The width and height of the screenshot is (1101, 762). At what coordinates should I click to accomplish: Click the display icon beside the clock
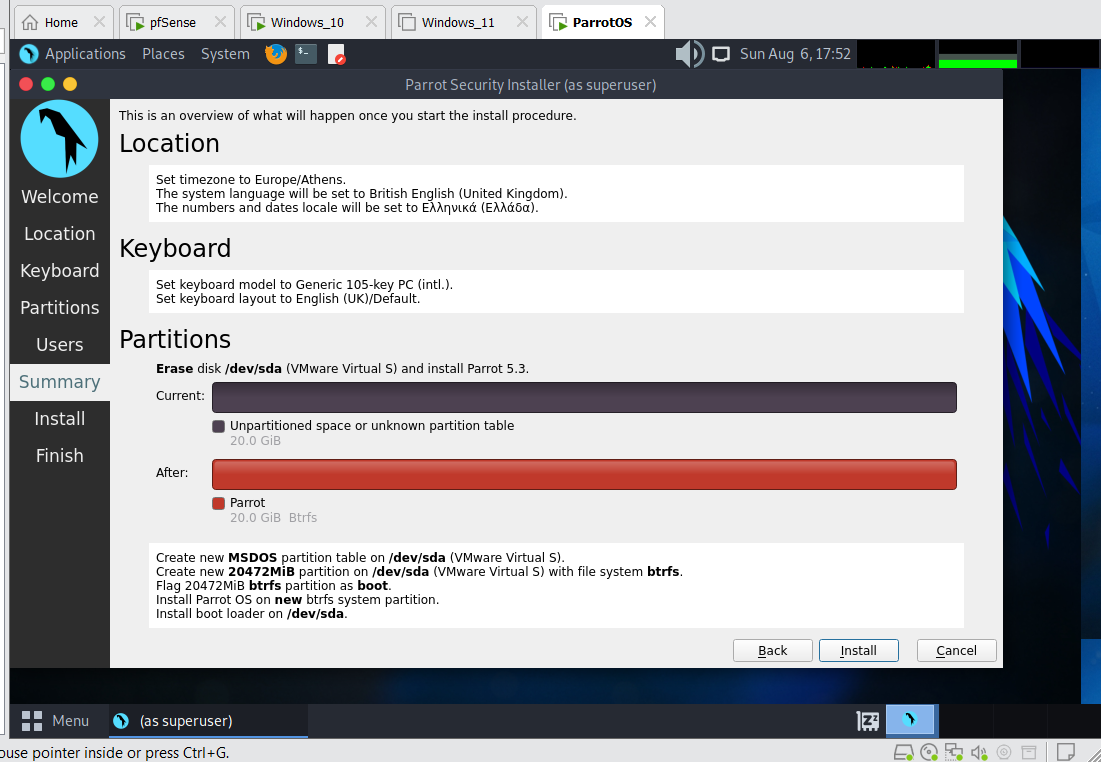[721, 54]
